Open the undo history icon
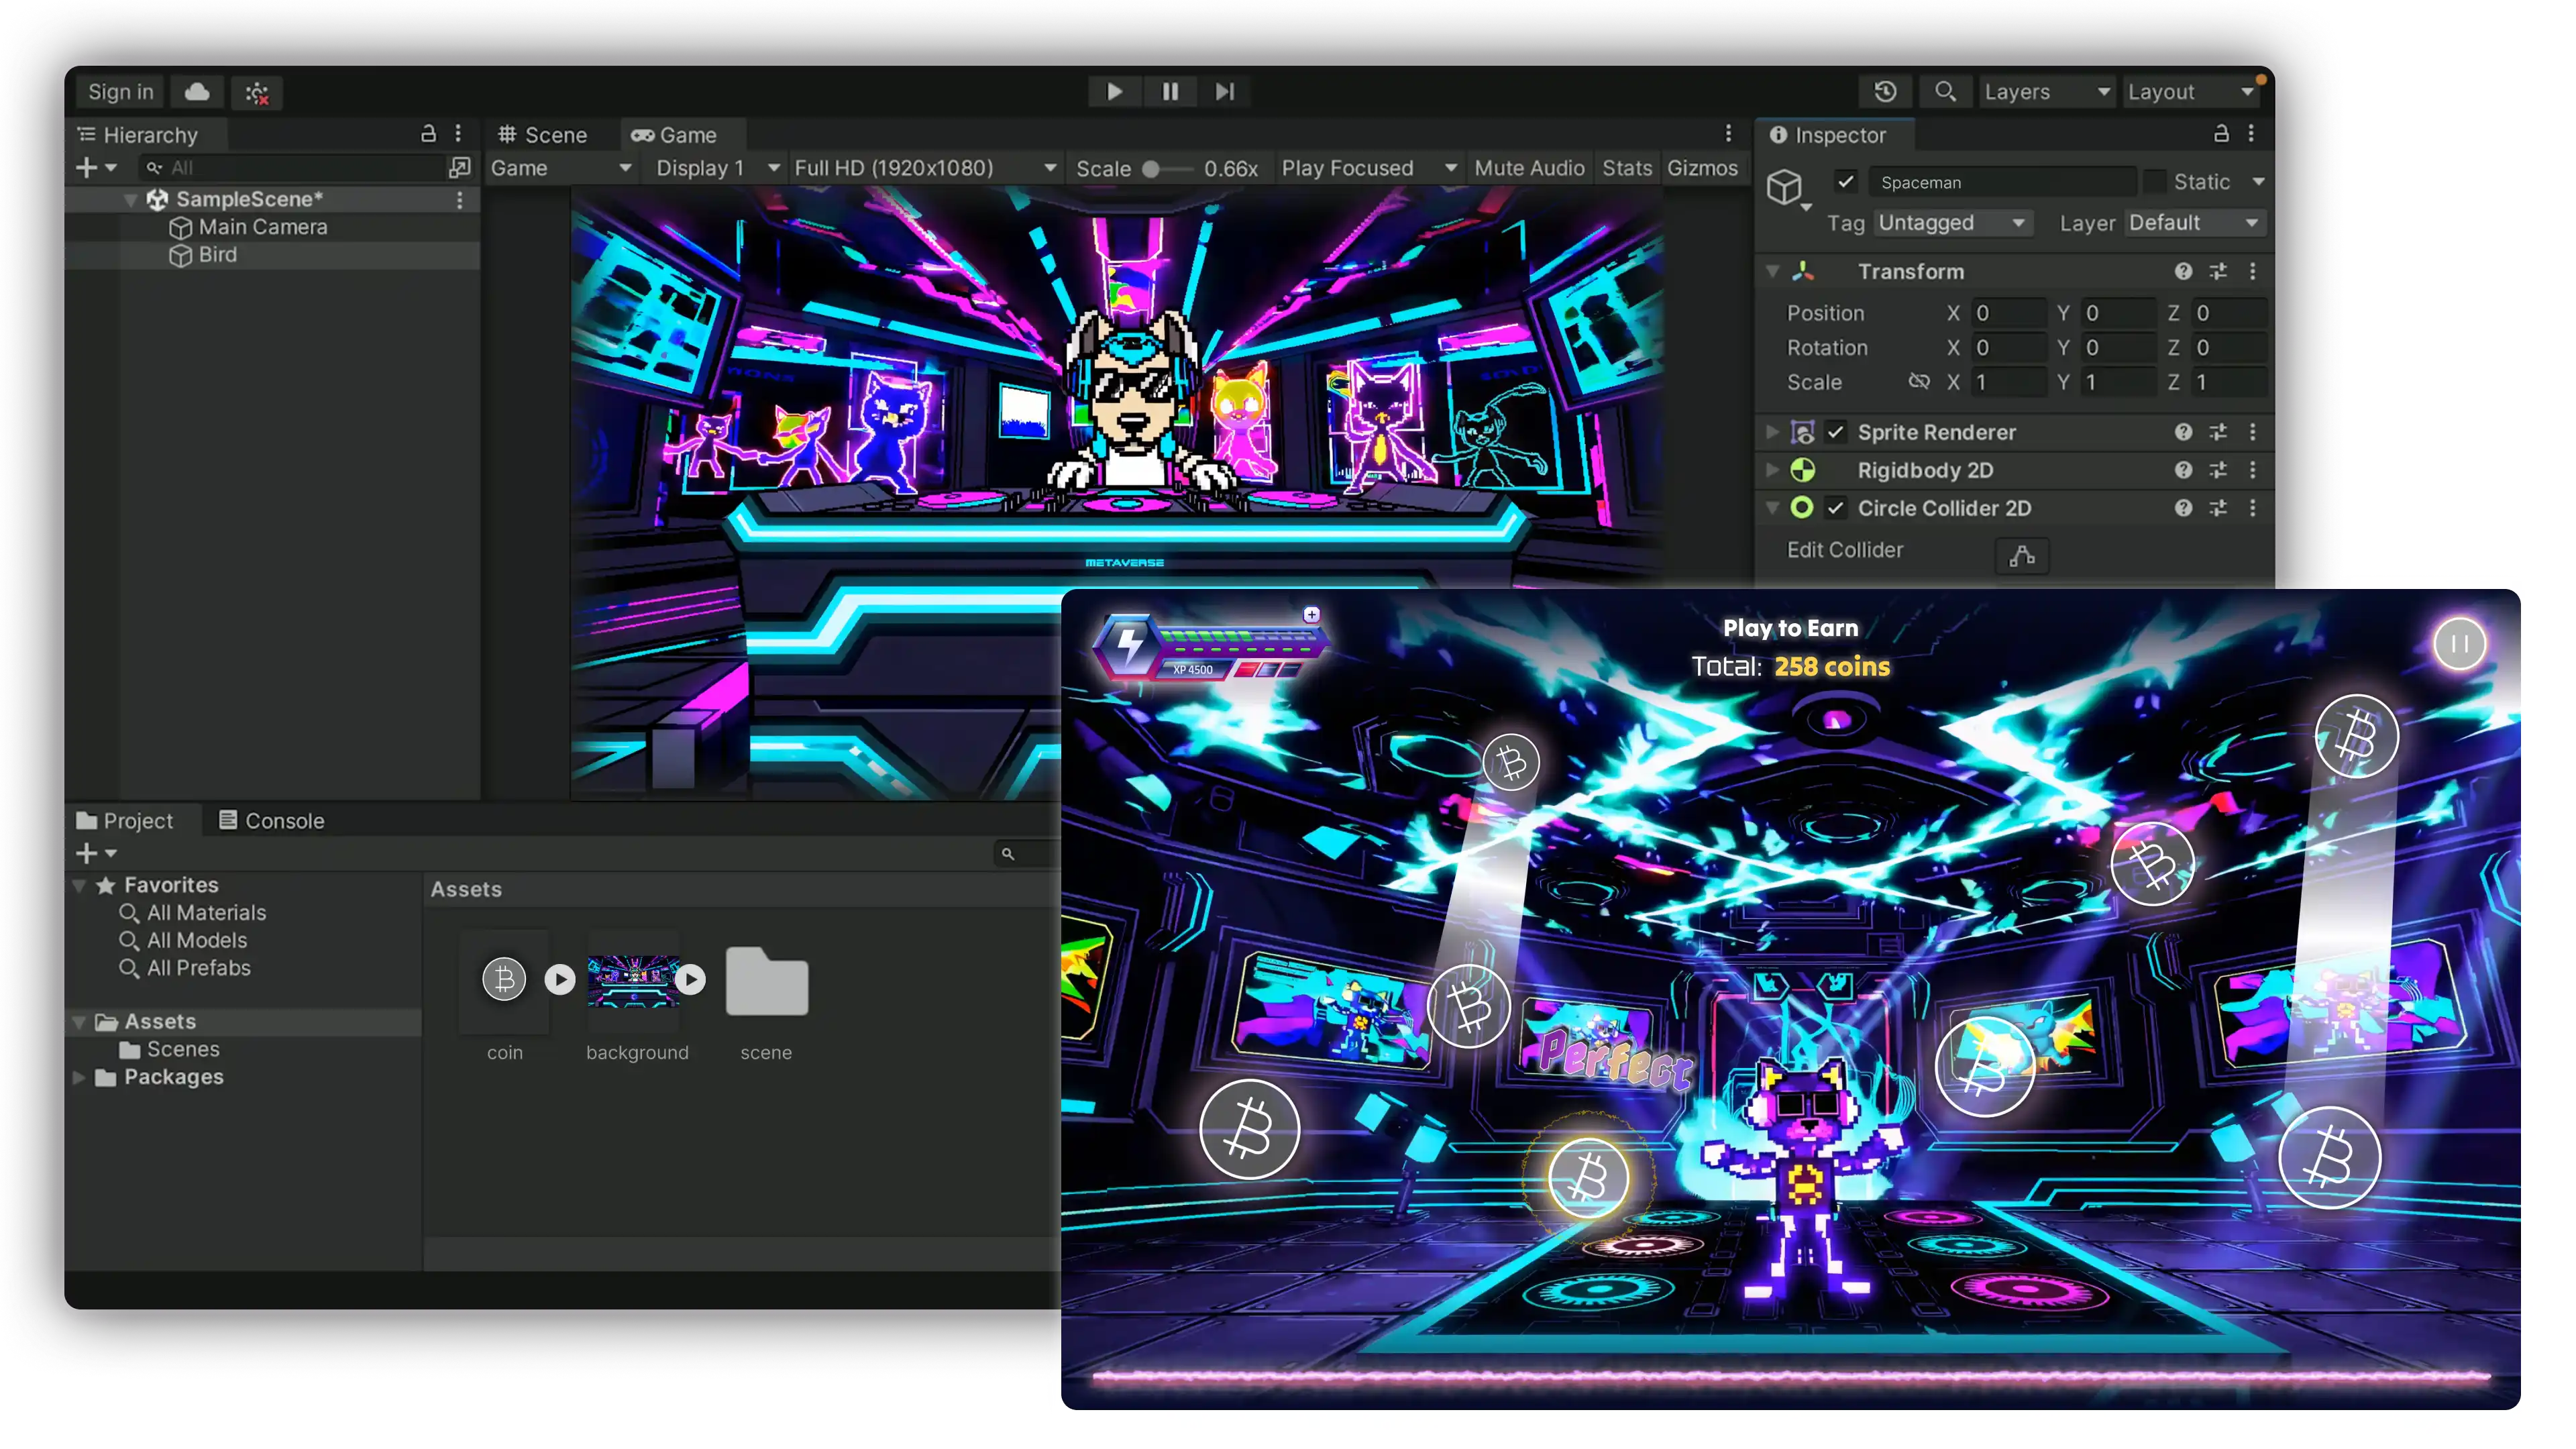Viewport: 2576px width, 1449px height. coord(1885,92)
